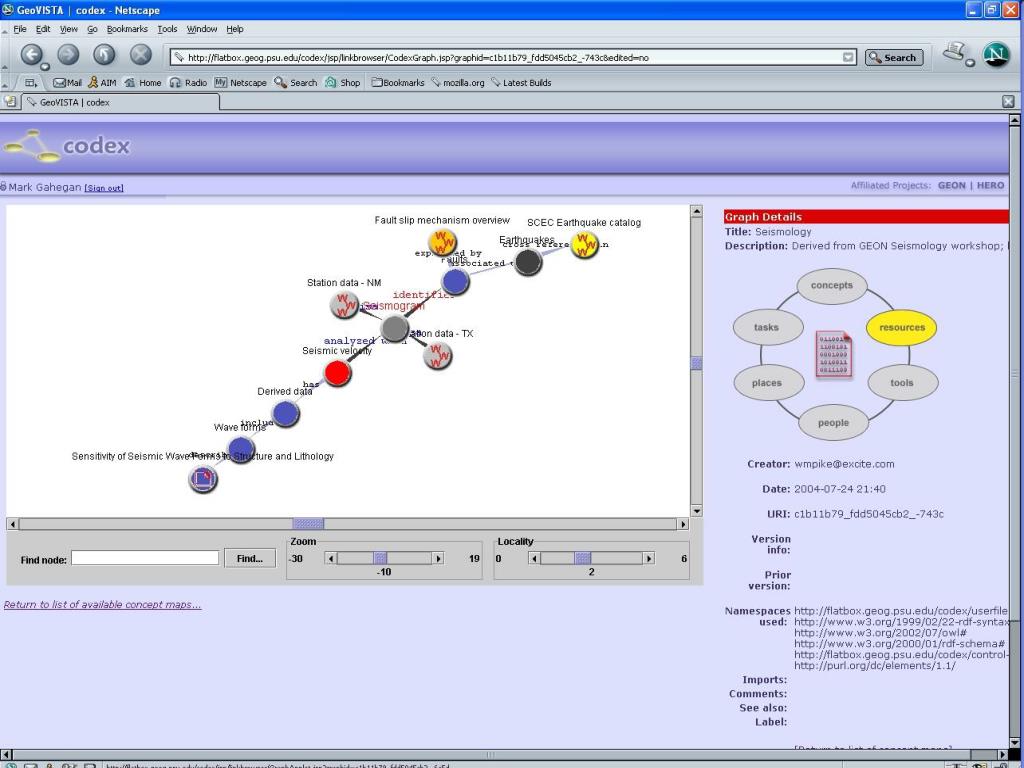The image size is (1024, 768).
Task: Select the gray Seismogram node
Action: (394, 328)
